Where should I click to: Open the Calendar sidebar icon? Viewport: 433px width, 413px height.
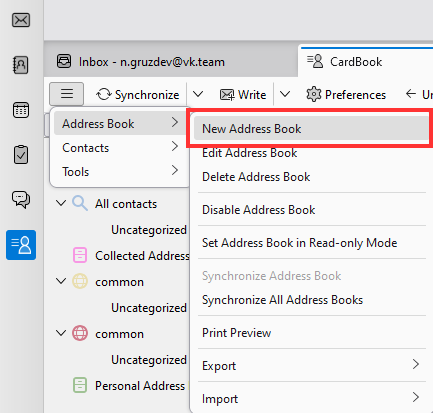[21, 110]
